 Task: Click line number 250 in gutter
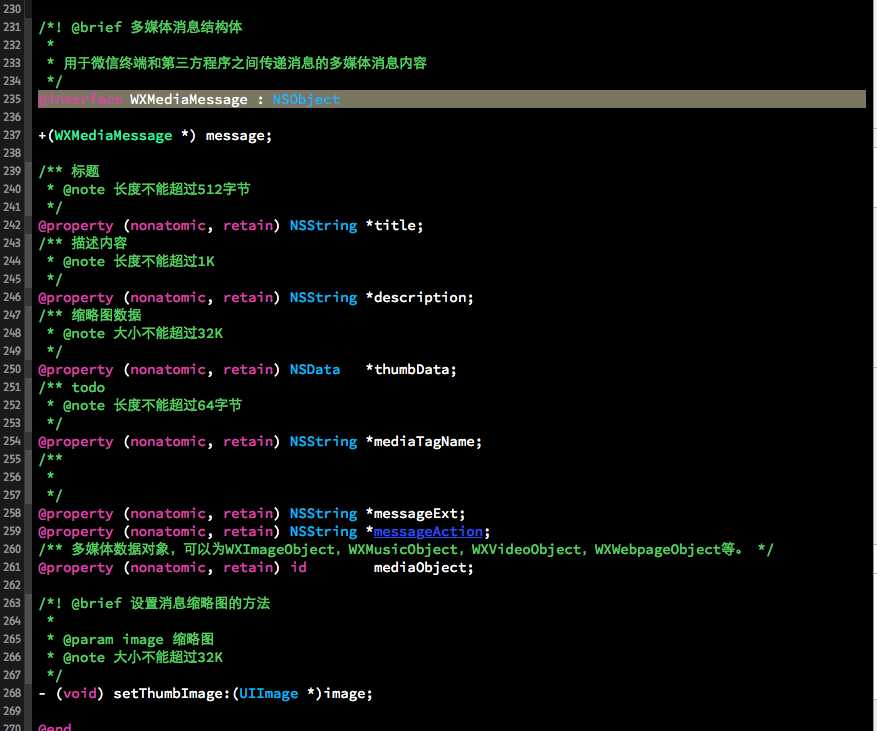[12, 369]
